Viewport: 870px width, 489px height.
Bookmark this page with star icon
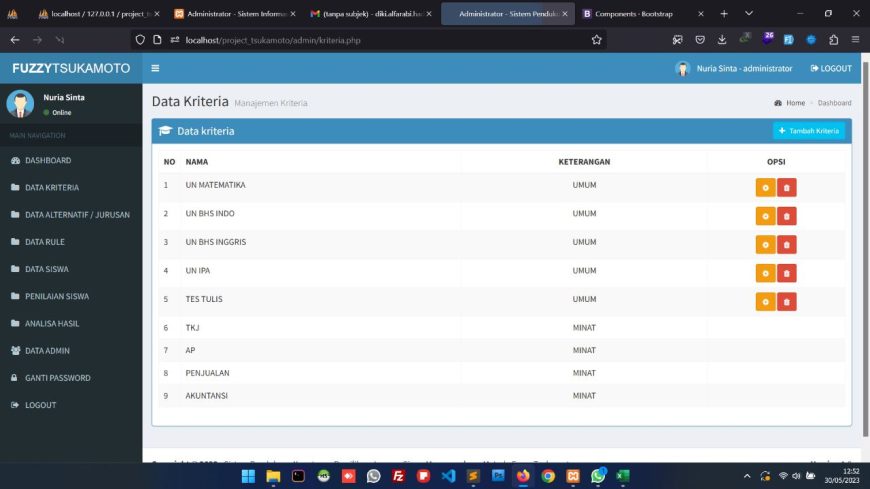tap(596, 40)
